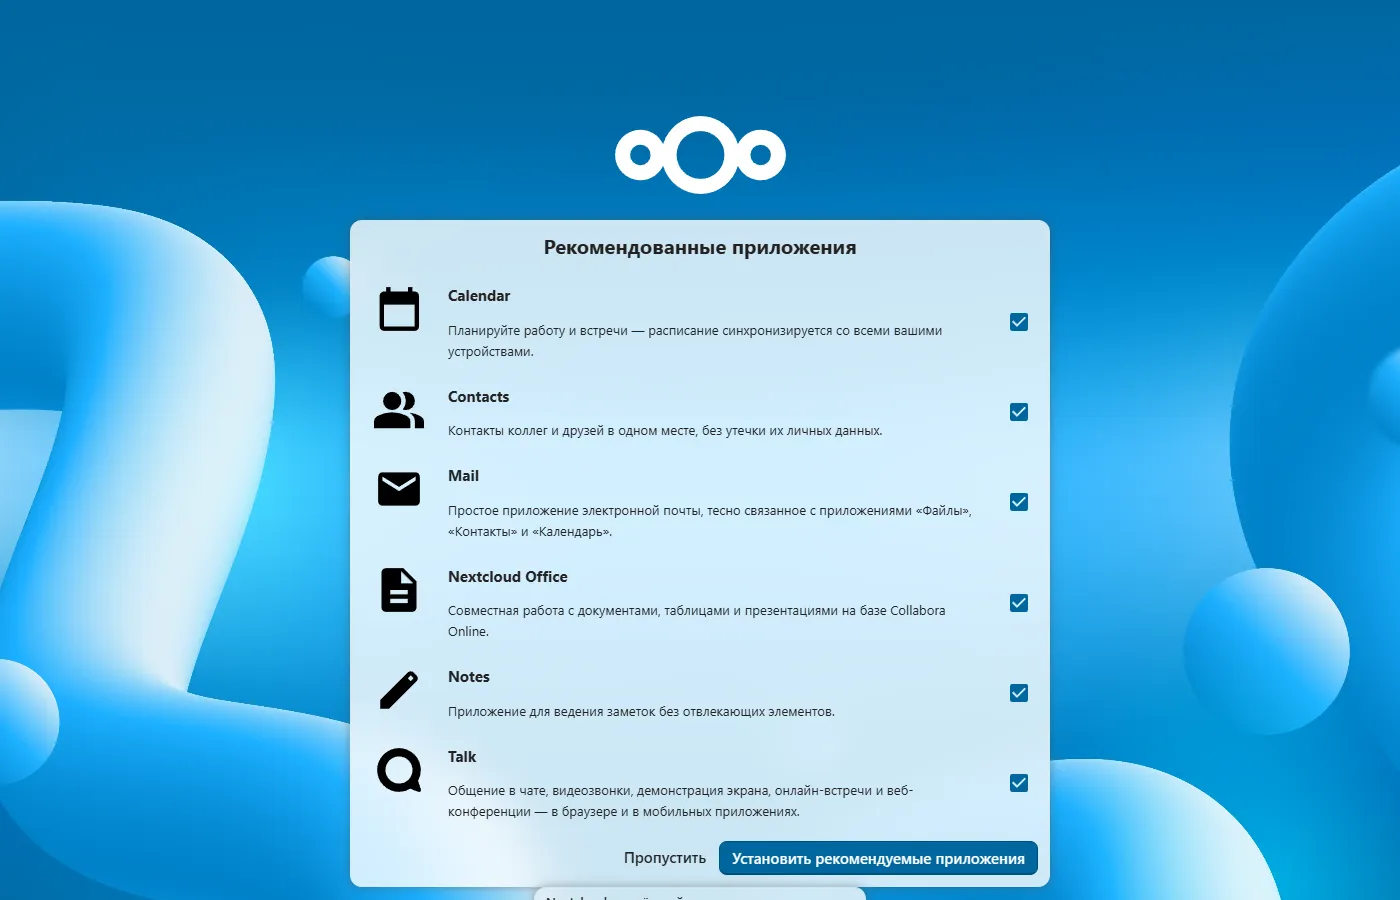Uncheck the Calendar app checkbox
Image resolution: width=1400 pixels, height=900 pixels.
tap(1019, 322)
